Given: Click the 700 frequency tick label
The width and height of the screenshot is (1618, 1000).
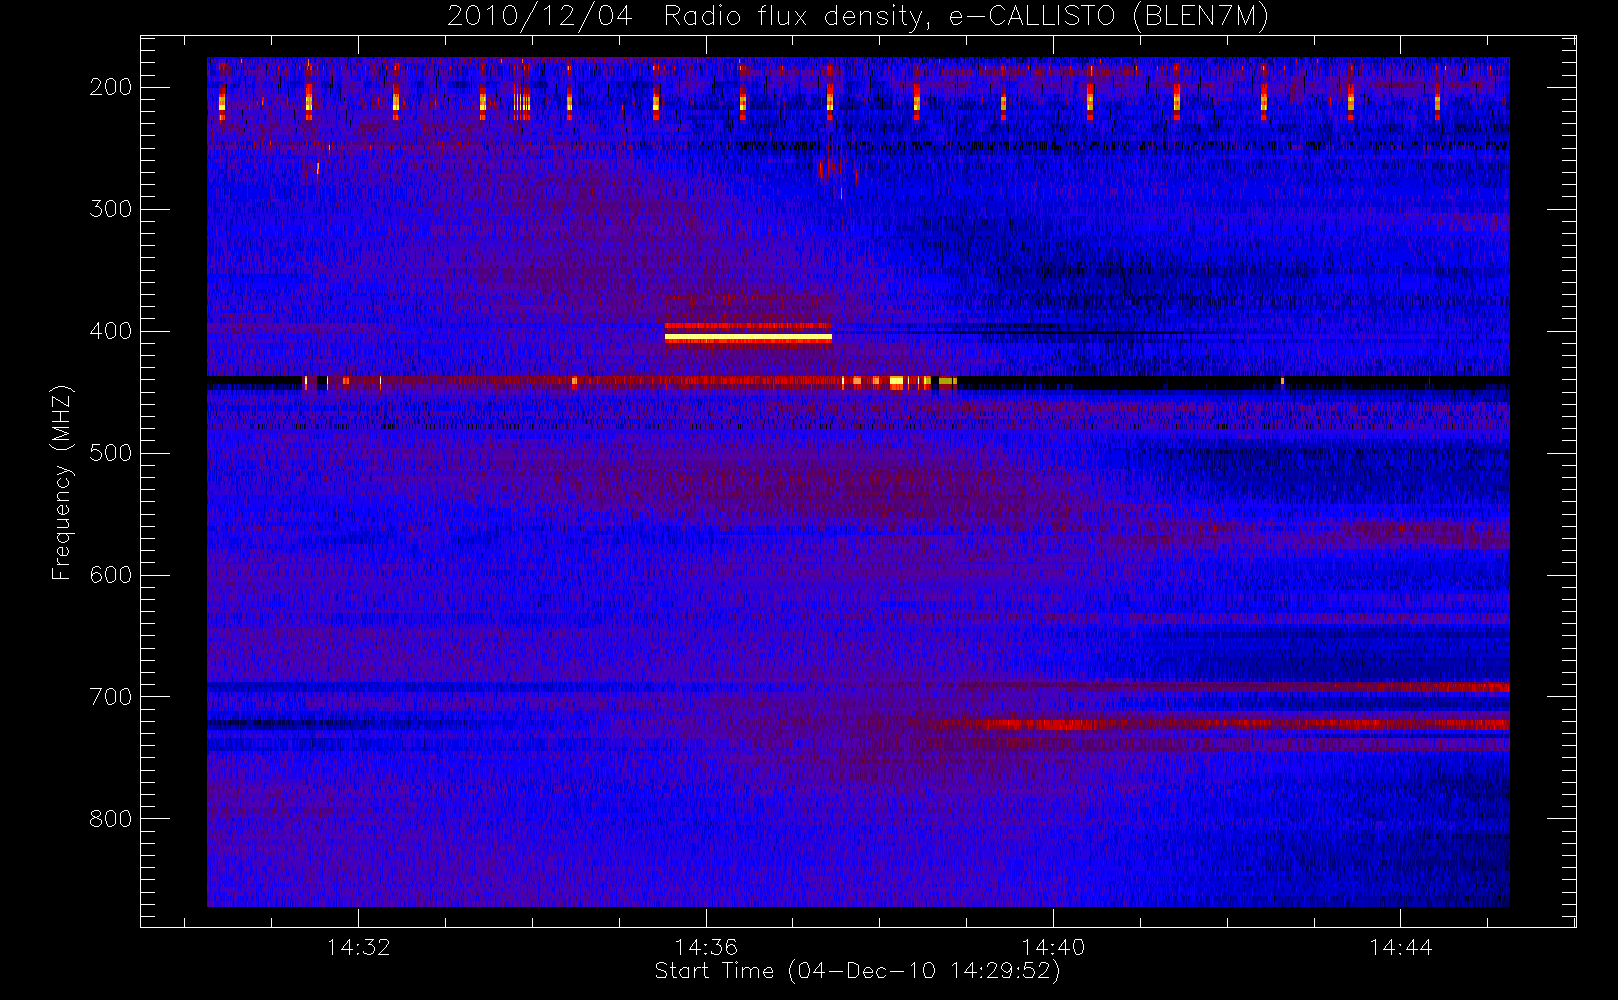Looking at the screenshot, I should [x=111, y=697].
